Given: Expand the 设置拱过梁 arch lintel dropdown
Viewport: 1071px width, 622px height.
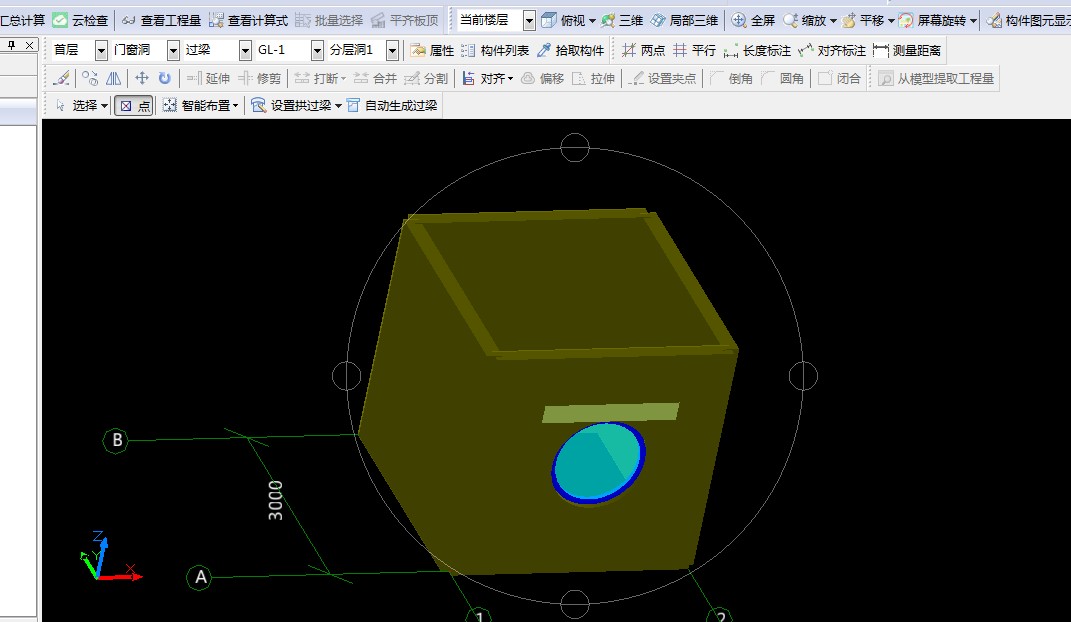Looking at the screenshot, I should coord(338,106).
